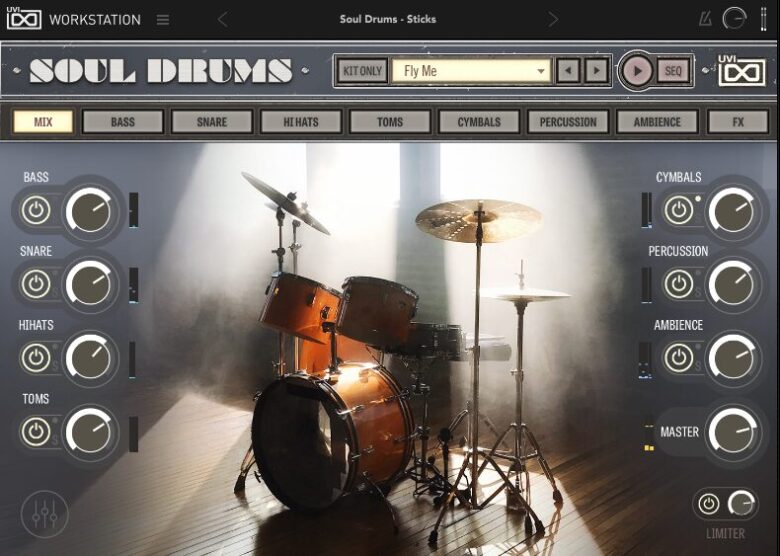Screen dimensions: 780x556
Task: Solo the Percussion channel with its S button
Action: point(698,293)
